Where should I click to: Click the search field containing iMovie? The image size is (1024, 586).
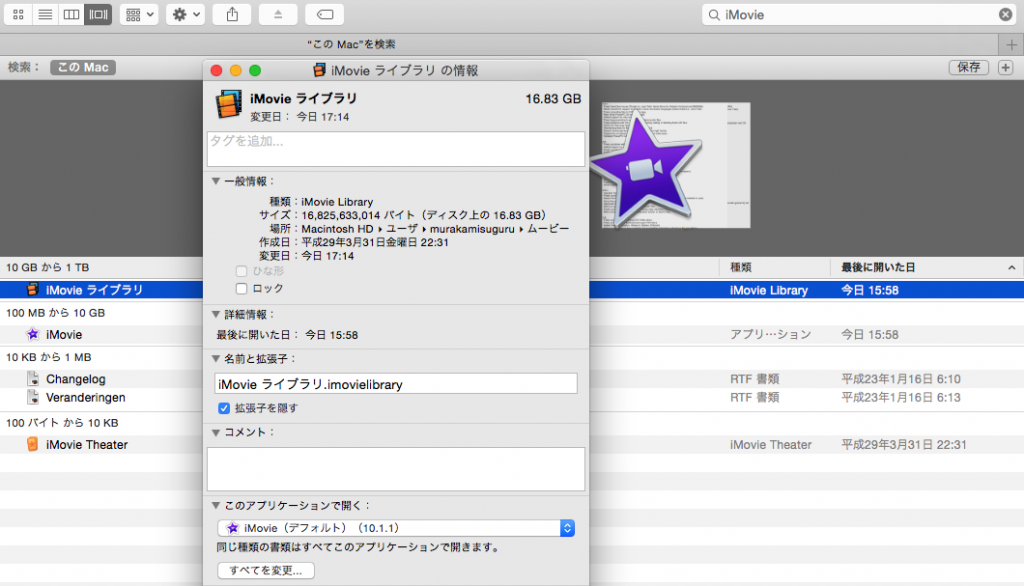(x=859, y=14)
